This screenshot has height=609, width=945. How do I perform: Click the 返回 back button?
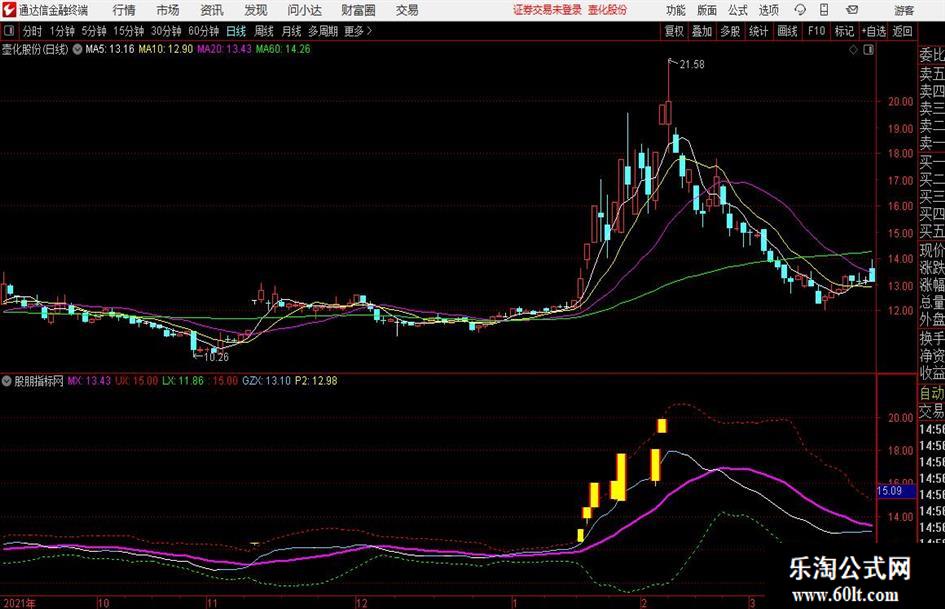[902, 31]
